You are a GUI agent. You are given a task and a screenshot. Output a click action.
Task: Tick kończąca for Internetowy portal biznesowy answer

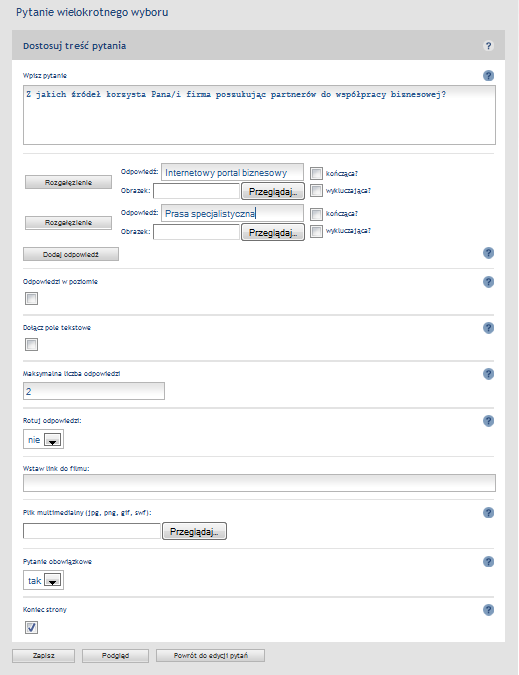pyautogui.click(x=316, y=173)
